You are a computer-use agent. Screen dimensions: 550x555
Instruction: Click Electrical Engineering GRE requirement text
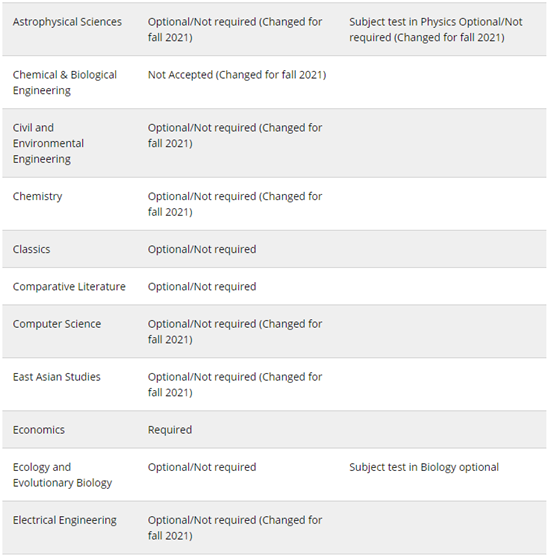[235, 528]
